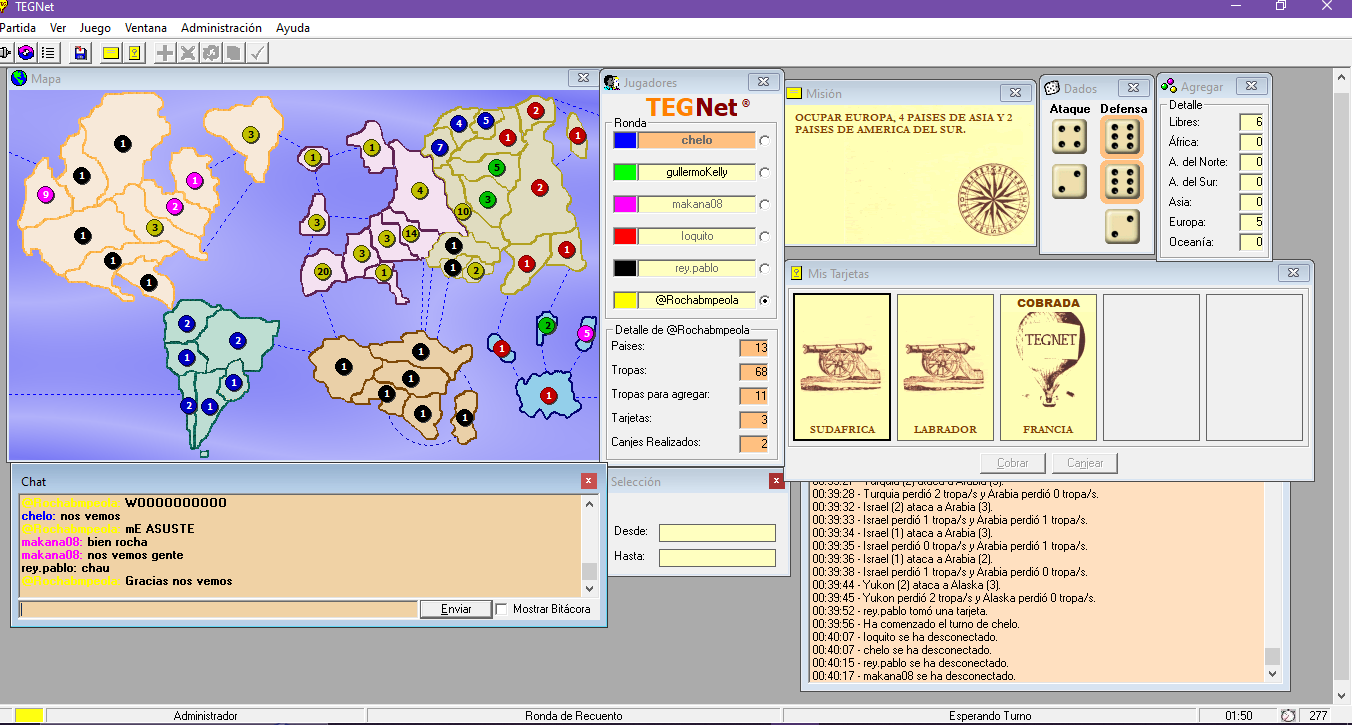Click the attack crossed-swords toolbar icon
The width and height of the screenshot is (1352, 725).
coord(188,52)
